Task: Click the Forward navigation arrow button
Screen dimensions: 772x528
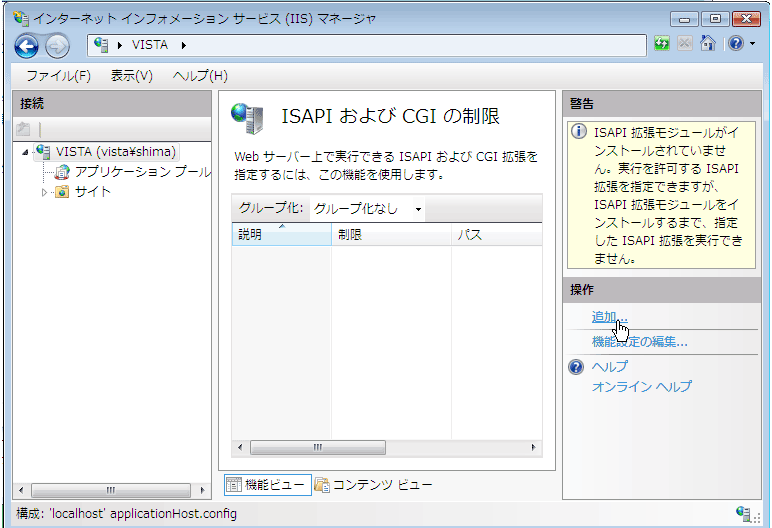Action: point(56,45)
